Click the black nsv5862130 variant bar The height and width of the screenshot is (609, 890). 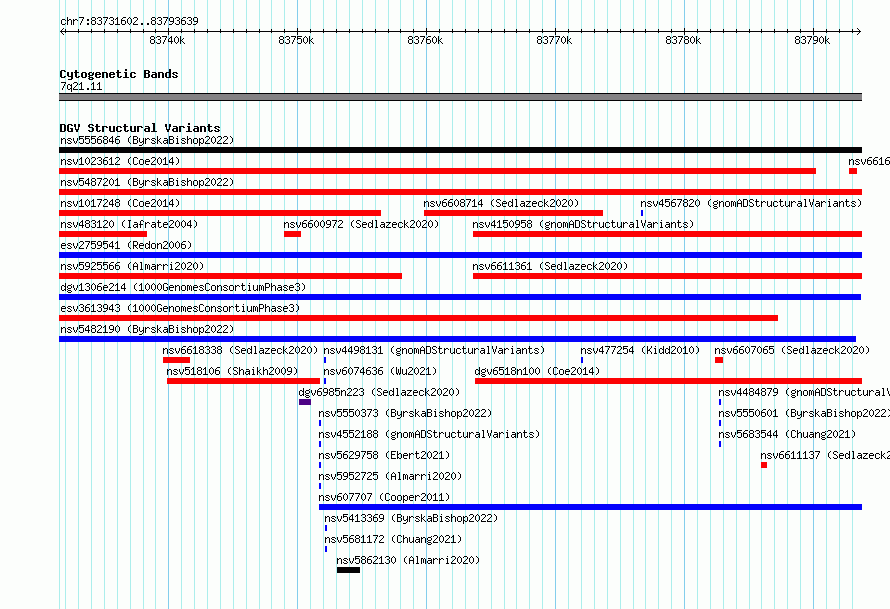[348, 570]
